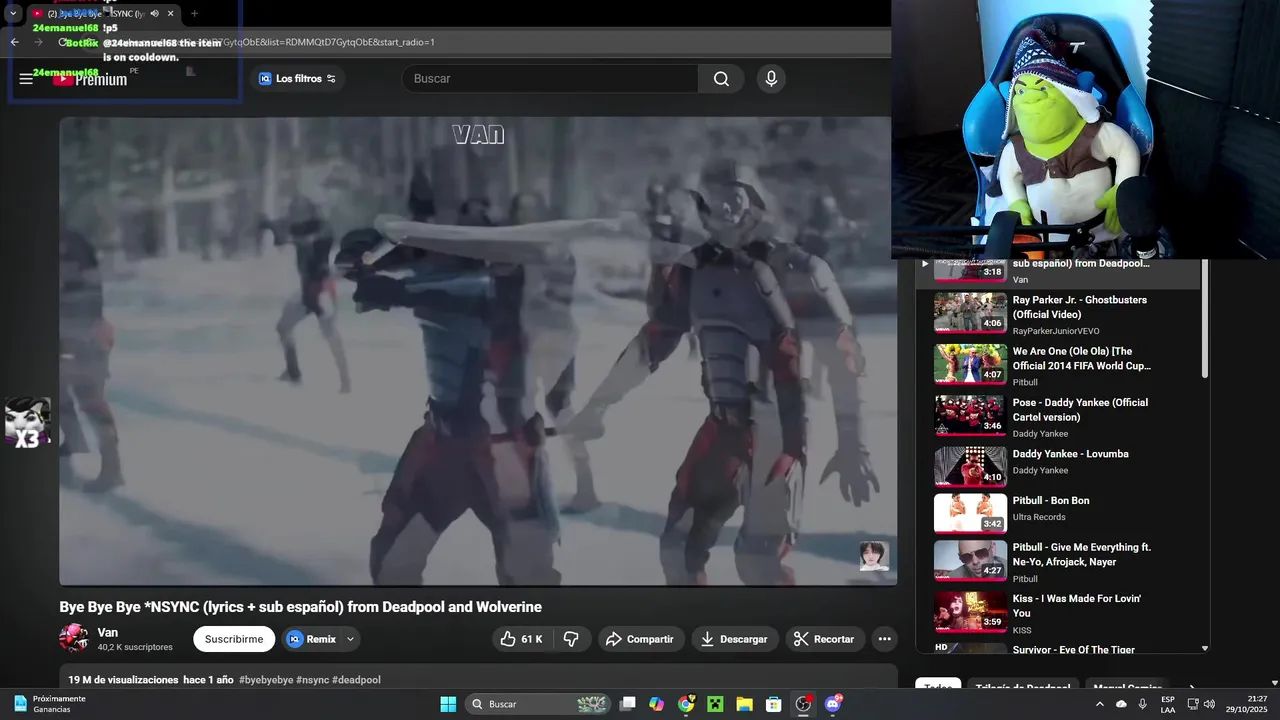Pause the Deadpool video player
Image resolution: width=1280 pixels, height=720 pixels.
click(x=478, y=351)
